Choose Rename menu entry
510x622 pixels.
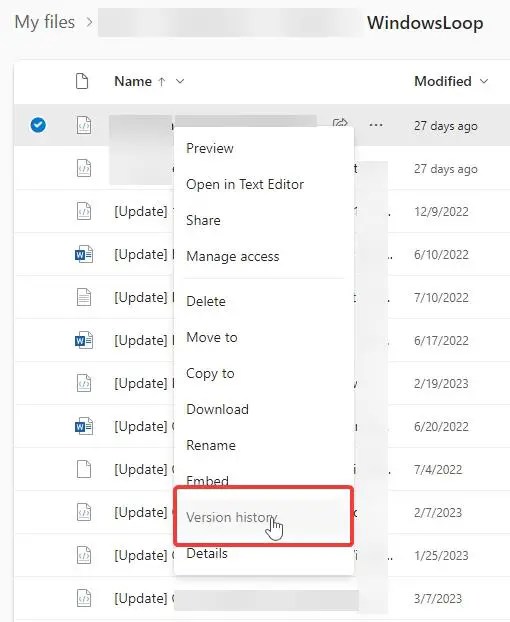click(211, 445)
